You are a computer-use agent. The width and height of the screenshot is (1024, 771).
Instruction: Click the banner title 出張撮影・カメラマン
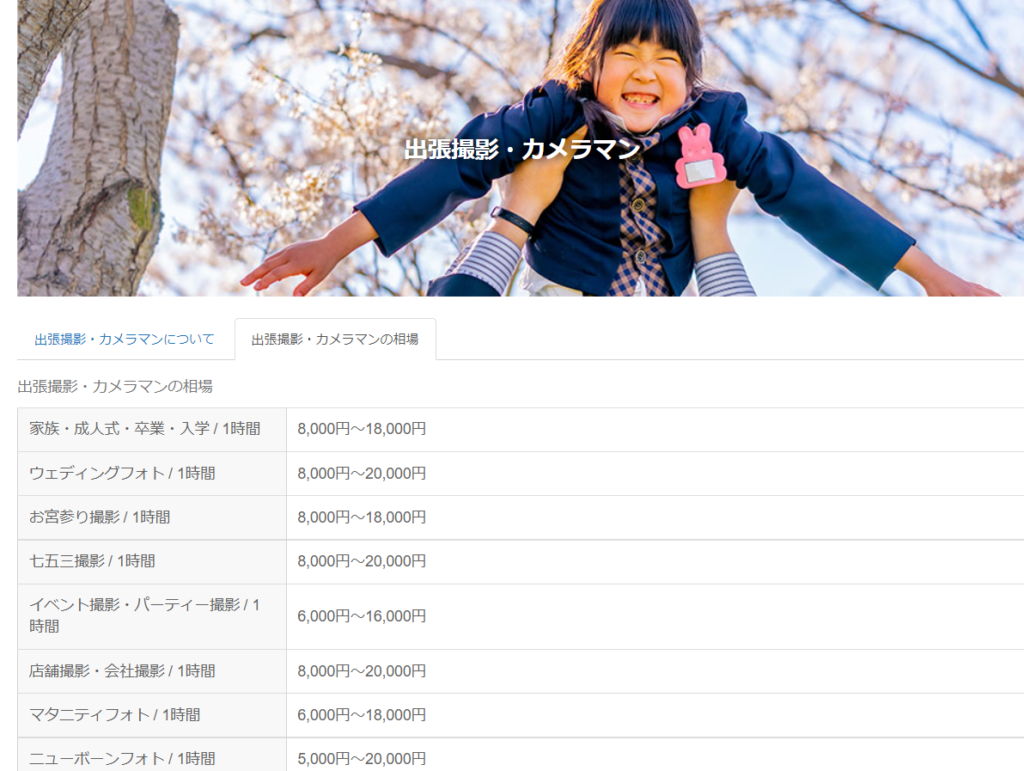point(522,149)
